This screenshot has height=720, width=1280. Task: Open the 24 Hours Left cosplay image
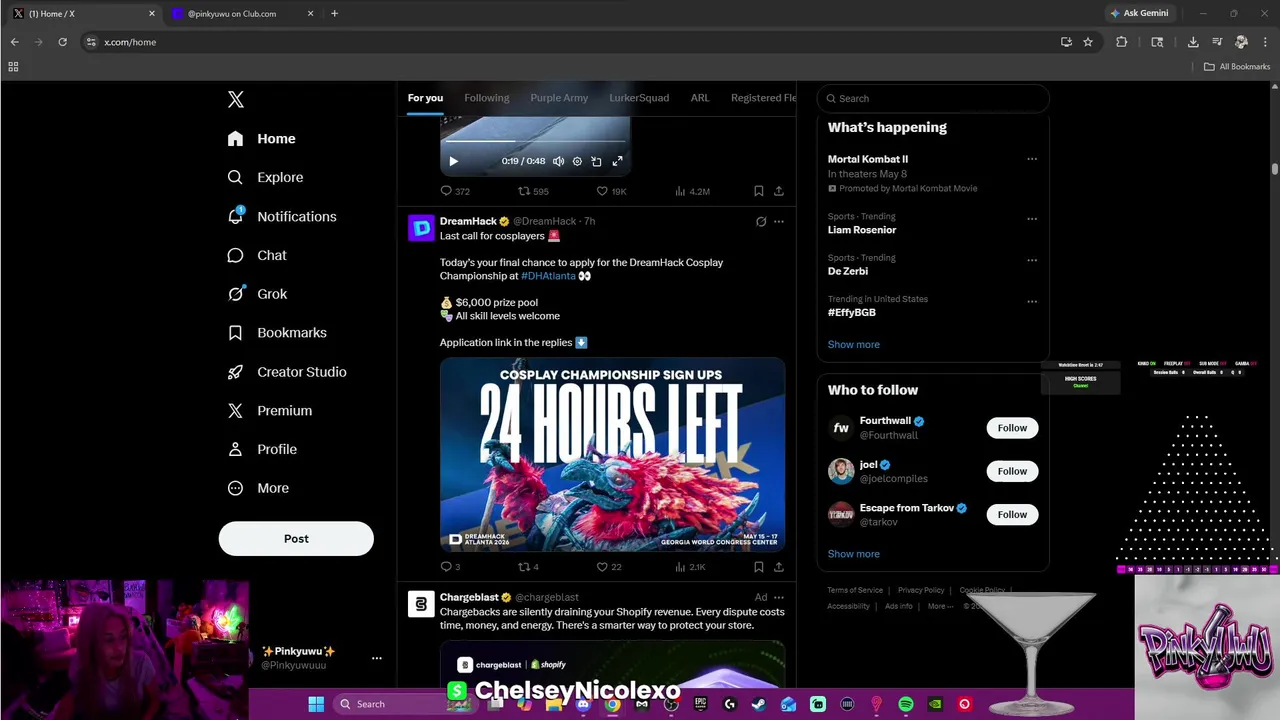pos(612,454)
